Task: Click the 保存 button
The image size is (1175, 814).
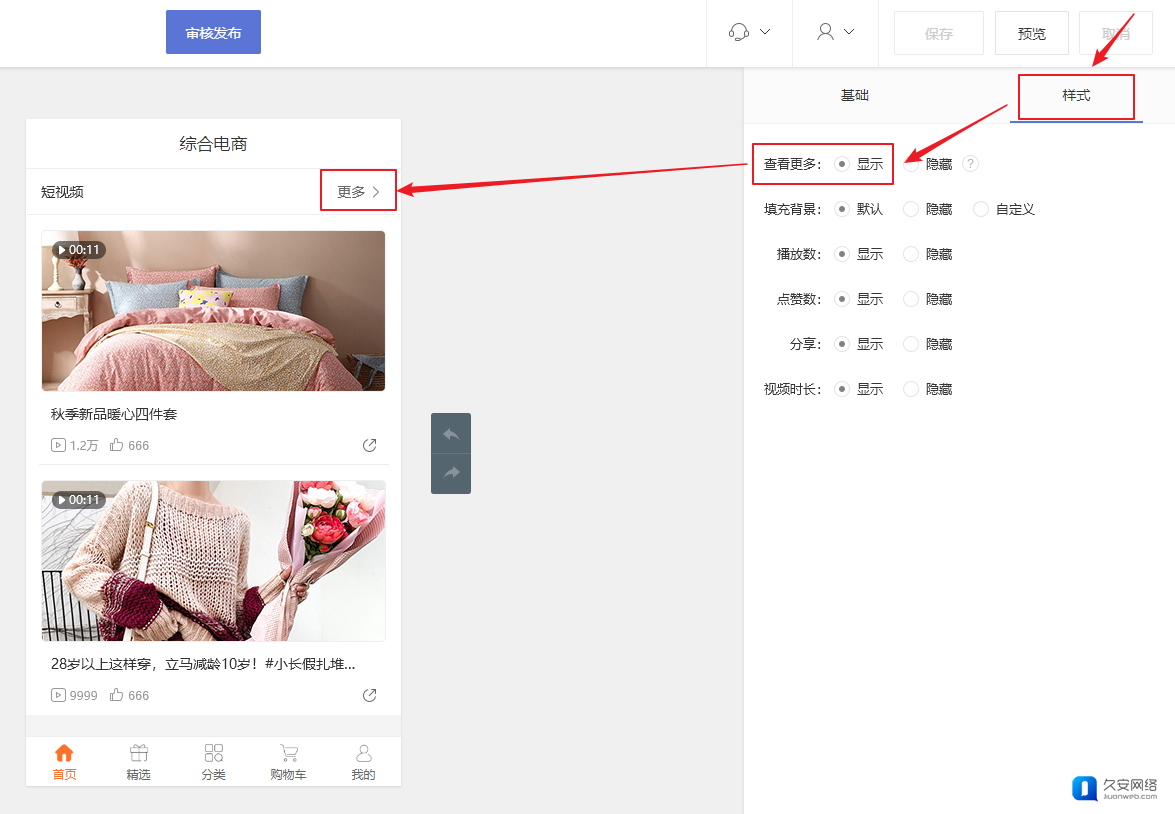Action: [x=939, y=33]
